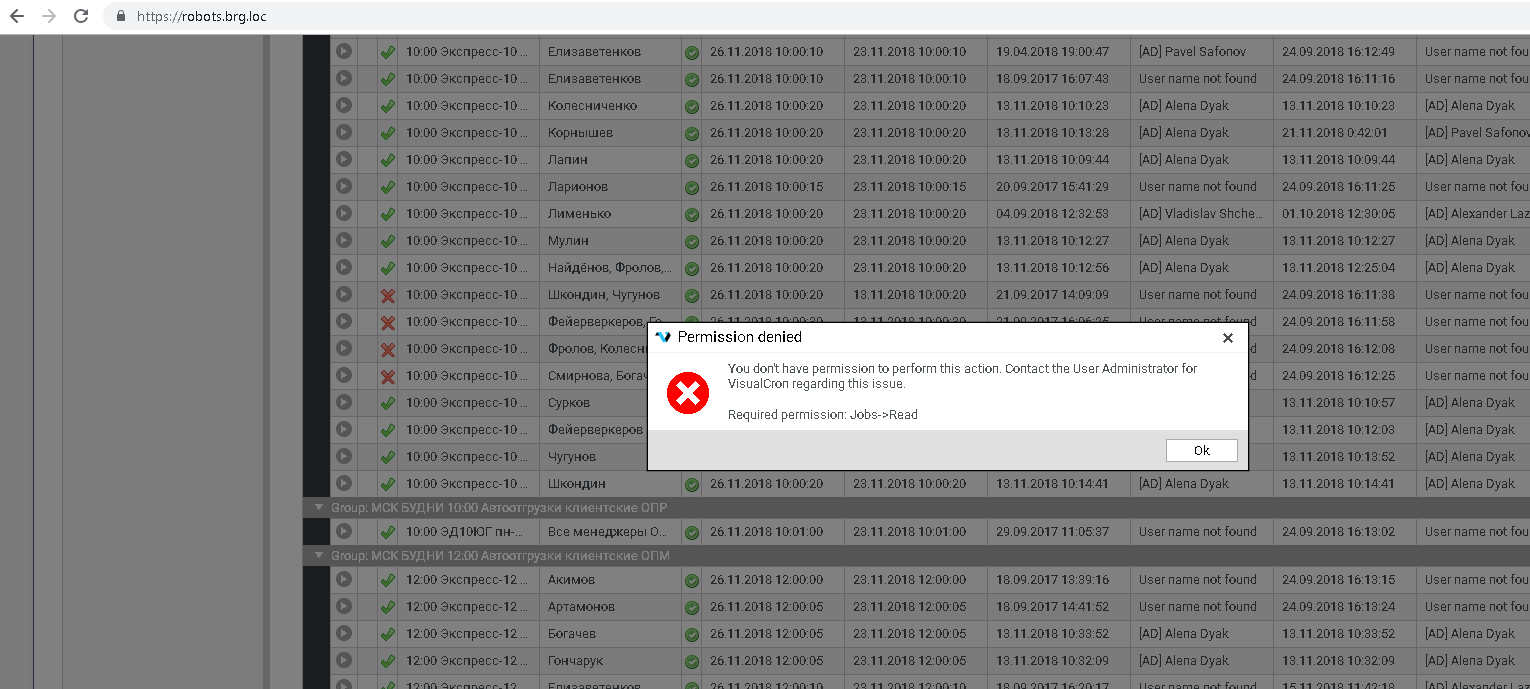Select the Ларионов job row
This screenshot has width=1530, height=689.
pos(578,187)
